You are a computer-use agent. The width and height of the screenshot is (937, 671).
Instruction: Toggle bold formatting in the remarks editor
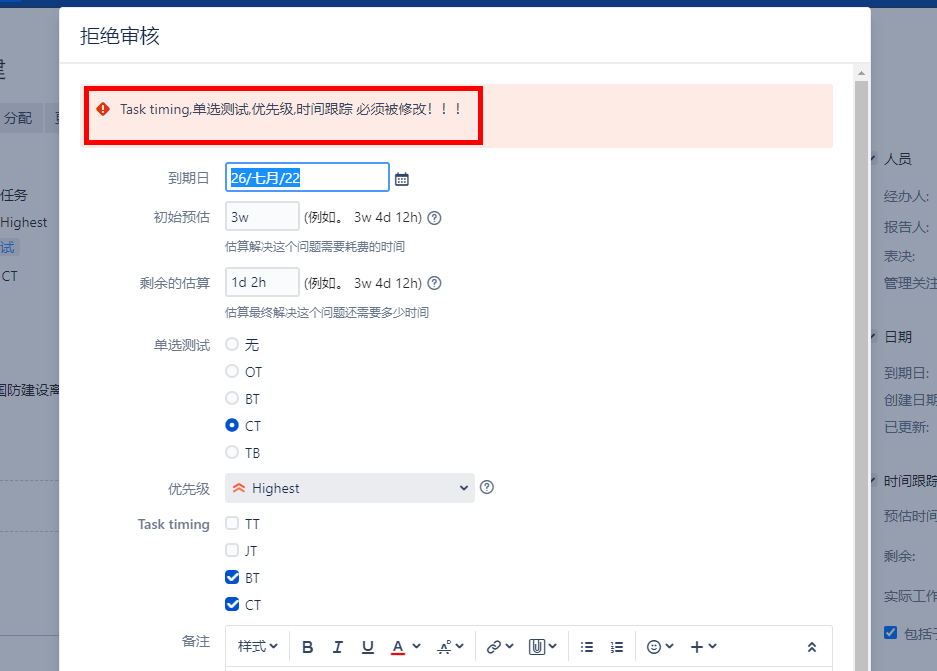[x=308, y=647]
